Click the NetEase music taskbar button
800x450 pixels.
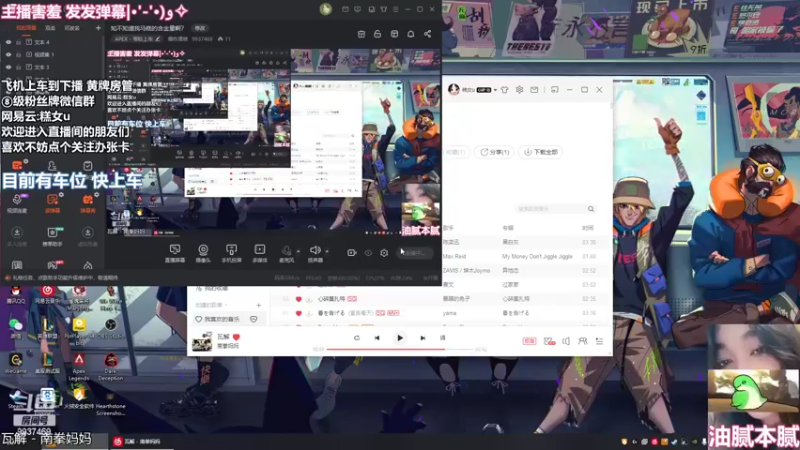[x=141, y=441]
